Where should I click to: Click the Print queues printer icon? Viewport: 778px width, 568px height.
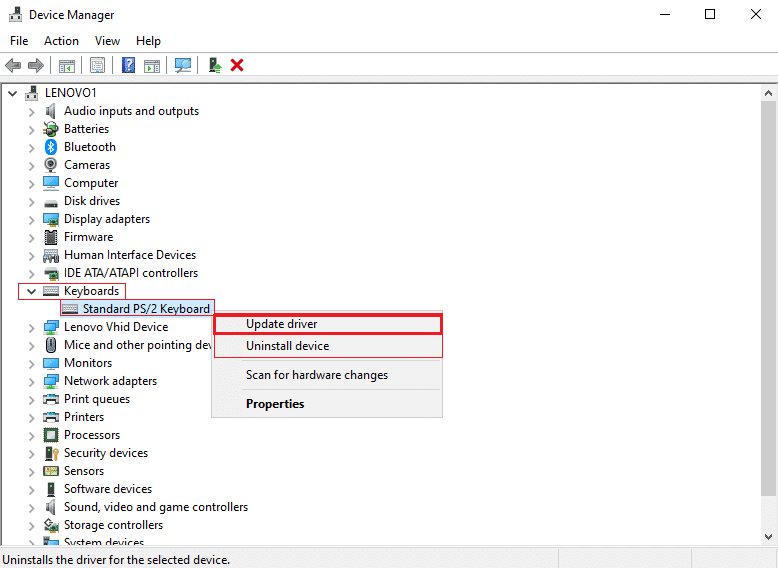click(x=51, y=399)
